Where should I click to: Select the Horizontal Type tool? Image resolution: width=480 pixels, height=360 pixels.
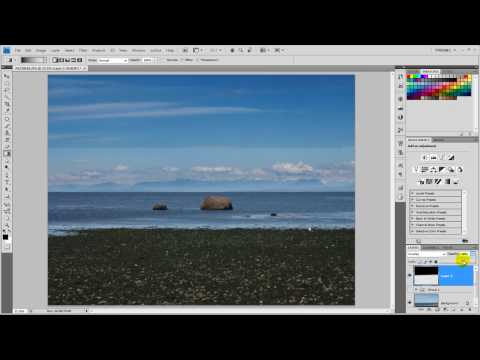click(7, 182)
